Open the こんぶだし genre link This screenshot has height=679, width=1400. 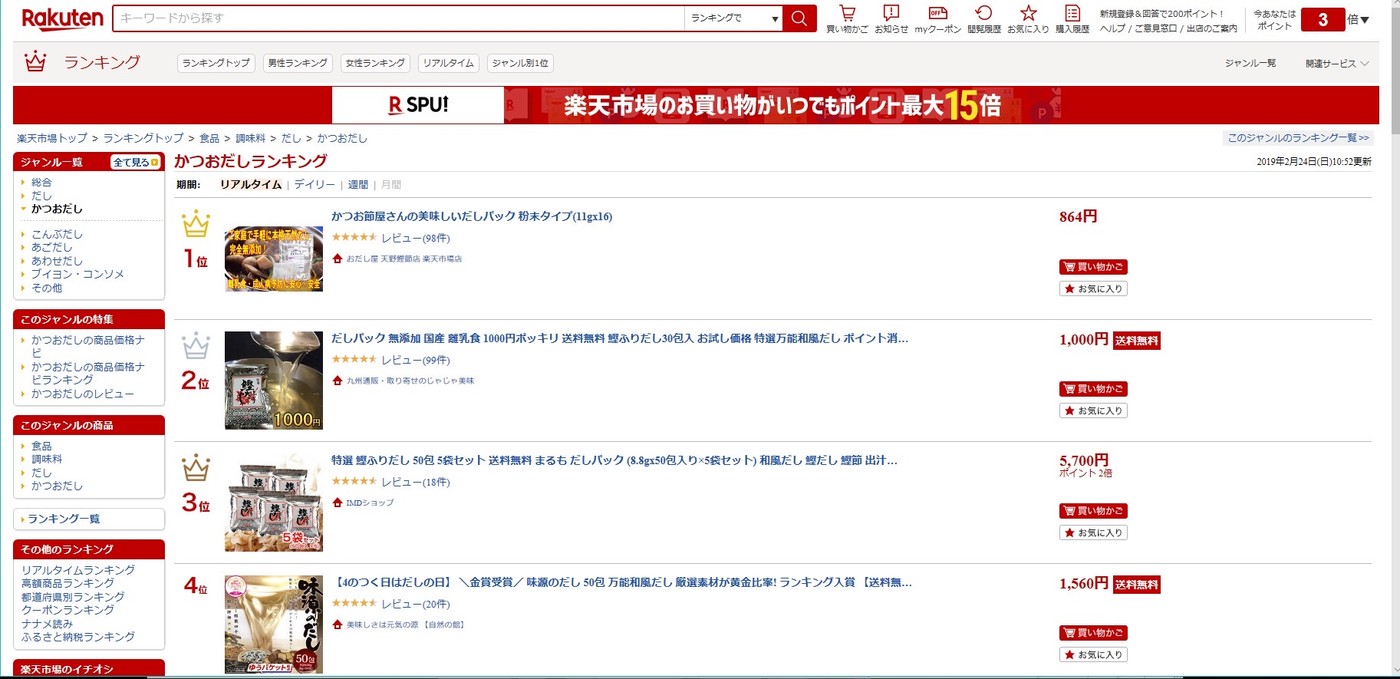[57, 235]
